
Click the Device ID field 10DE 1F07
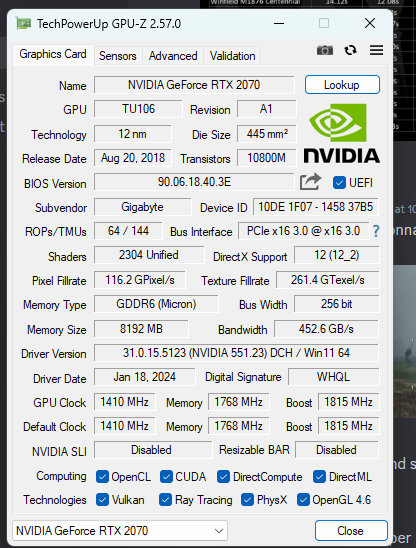click(x=316, y=207)
